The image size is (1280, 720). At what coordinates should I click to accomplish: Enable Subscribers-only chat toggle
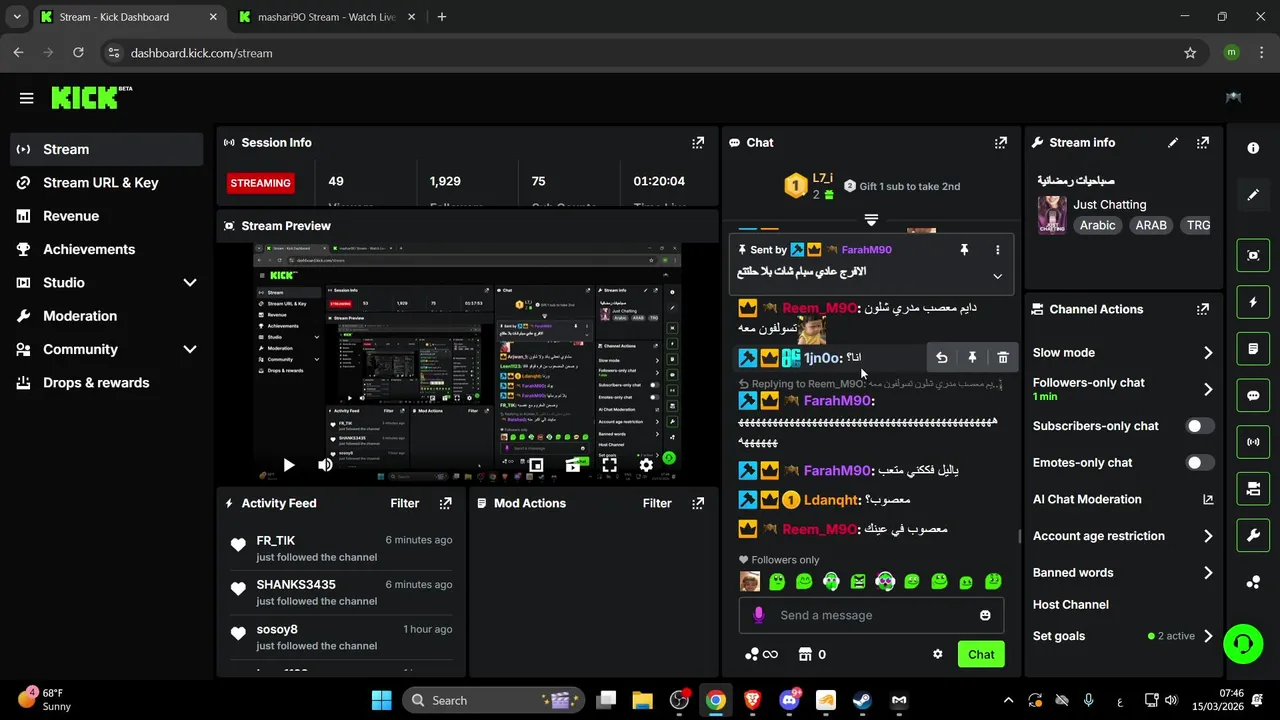tap(1200, 426)
